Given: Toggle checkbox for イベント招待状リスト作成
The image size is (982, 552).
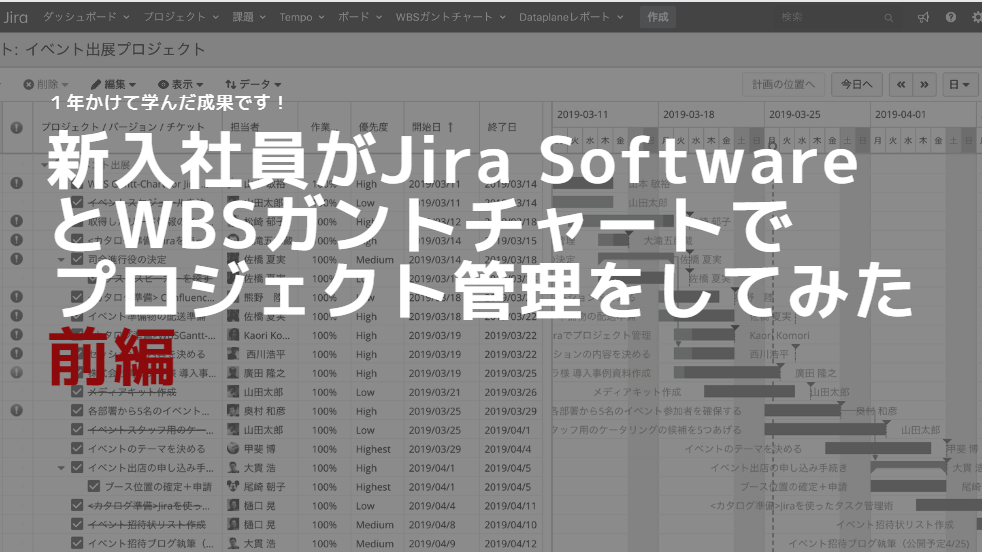Looking at the screenshot, I should (77, 523).
